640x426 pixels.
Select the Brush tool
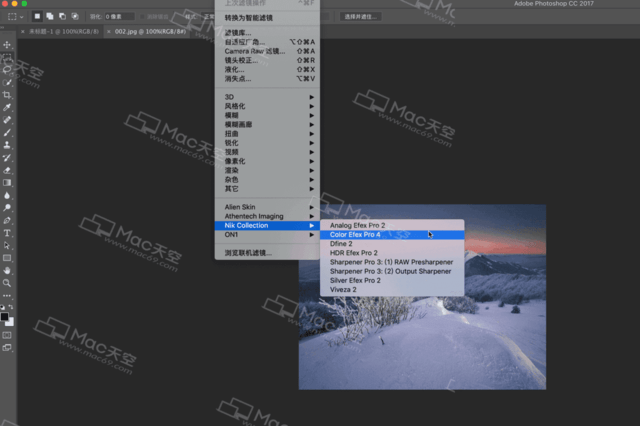7,133
